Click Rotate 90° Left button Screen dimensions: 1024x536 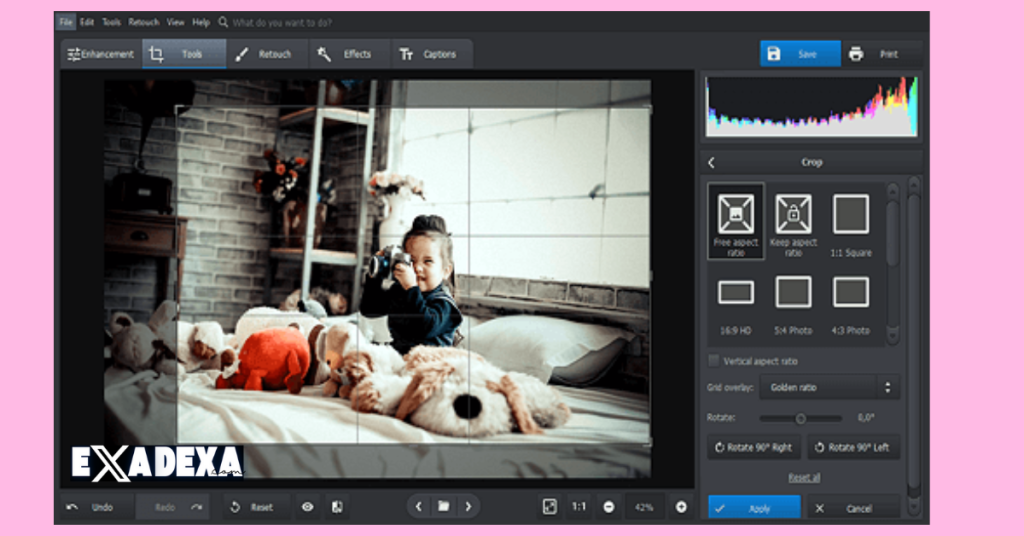tap(853, 447)
